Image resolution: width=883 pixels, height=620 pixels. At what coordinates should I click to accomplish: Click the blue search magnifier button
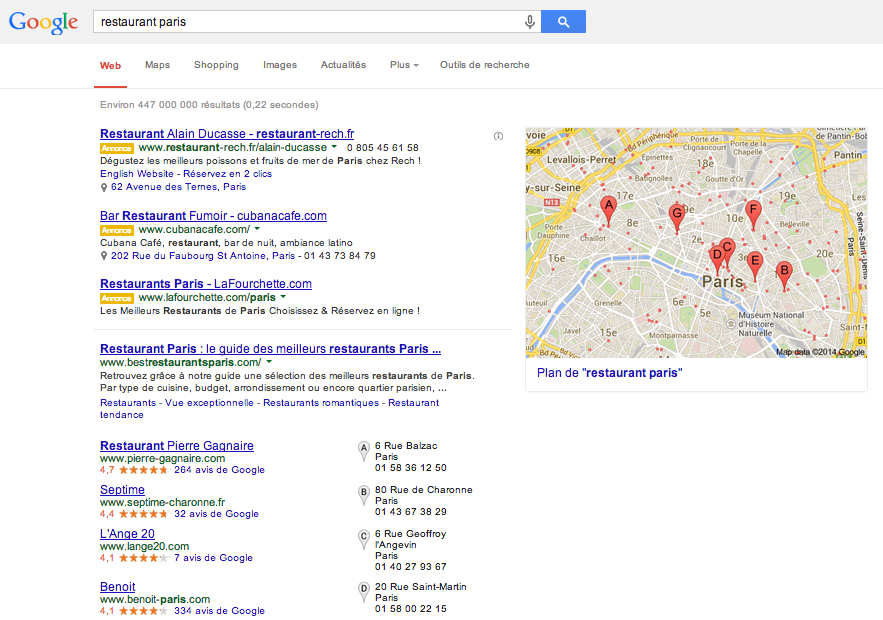[563, 21]
